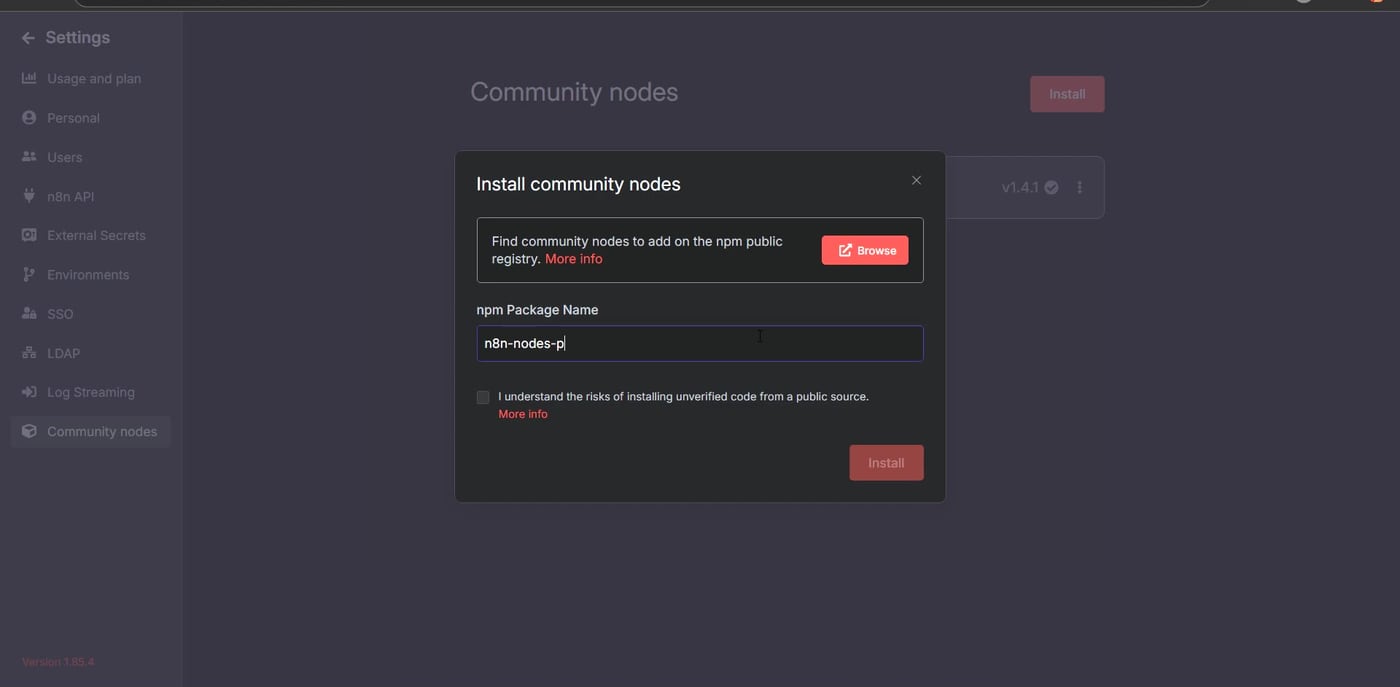Click the Personal user circle icon
1400x687 pixels.
(x=29, y=118)
